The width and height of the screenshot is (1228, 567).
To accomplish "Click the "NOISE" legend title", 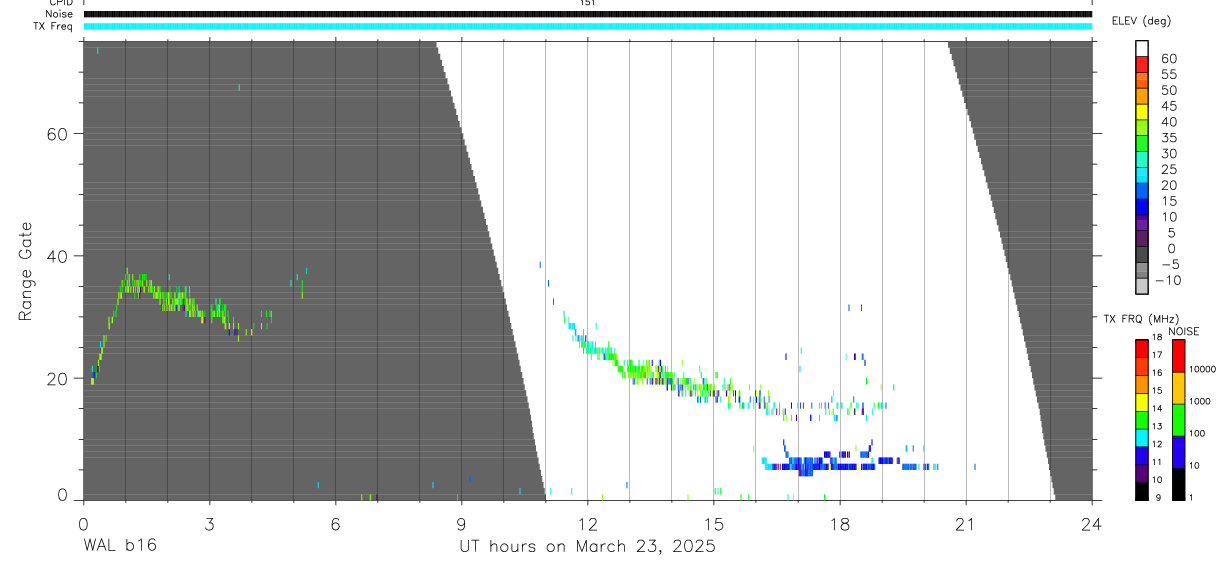I will click(1183, 331).
